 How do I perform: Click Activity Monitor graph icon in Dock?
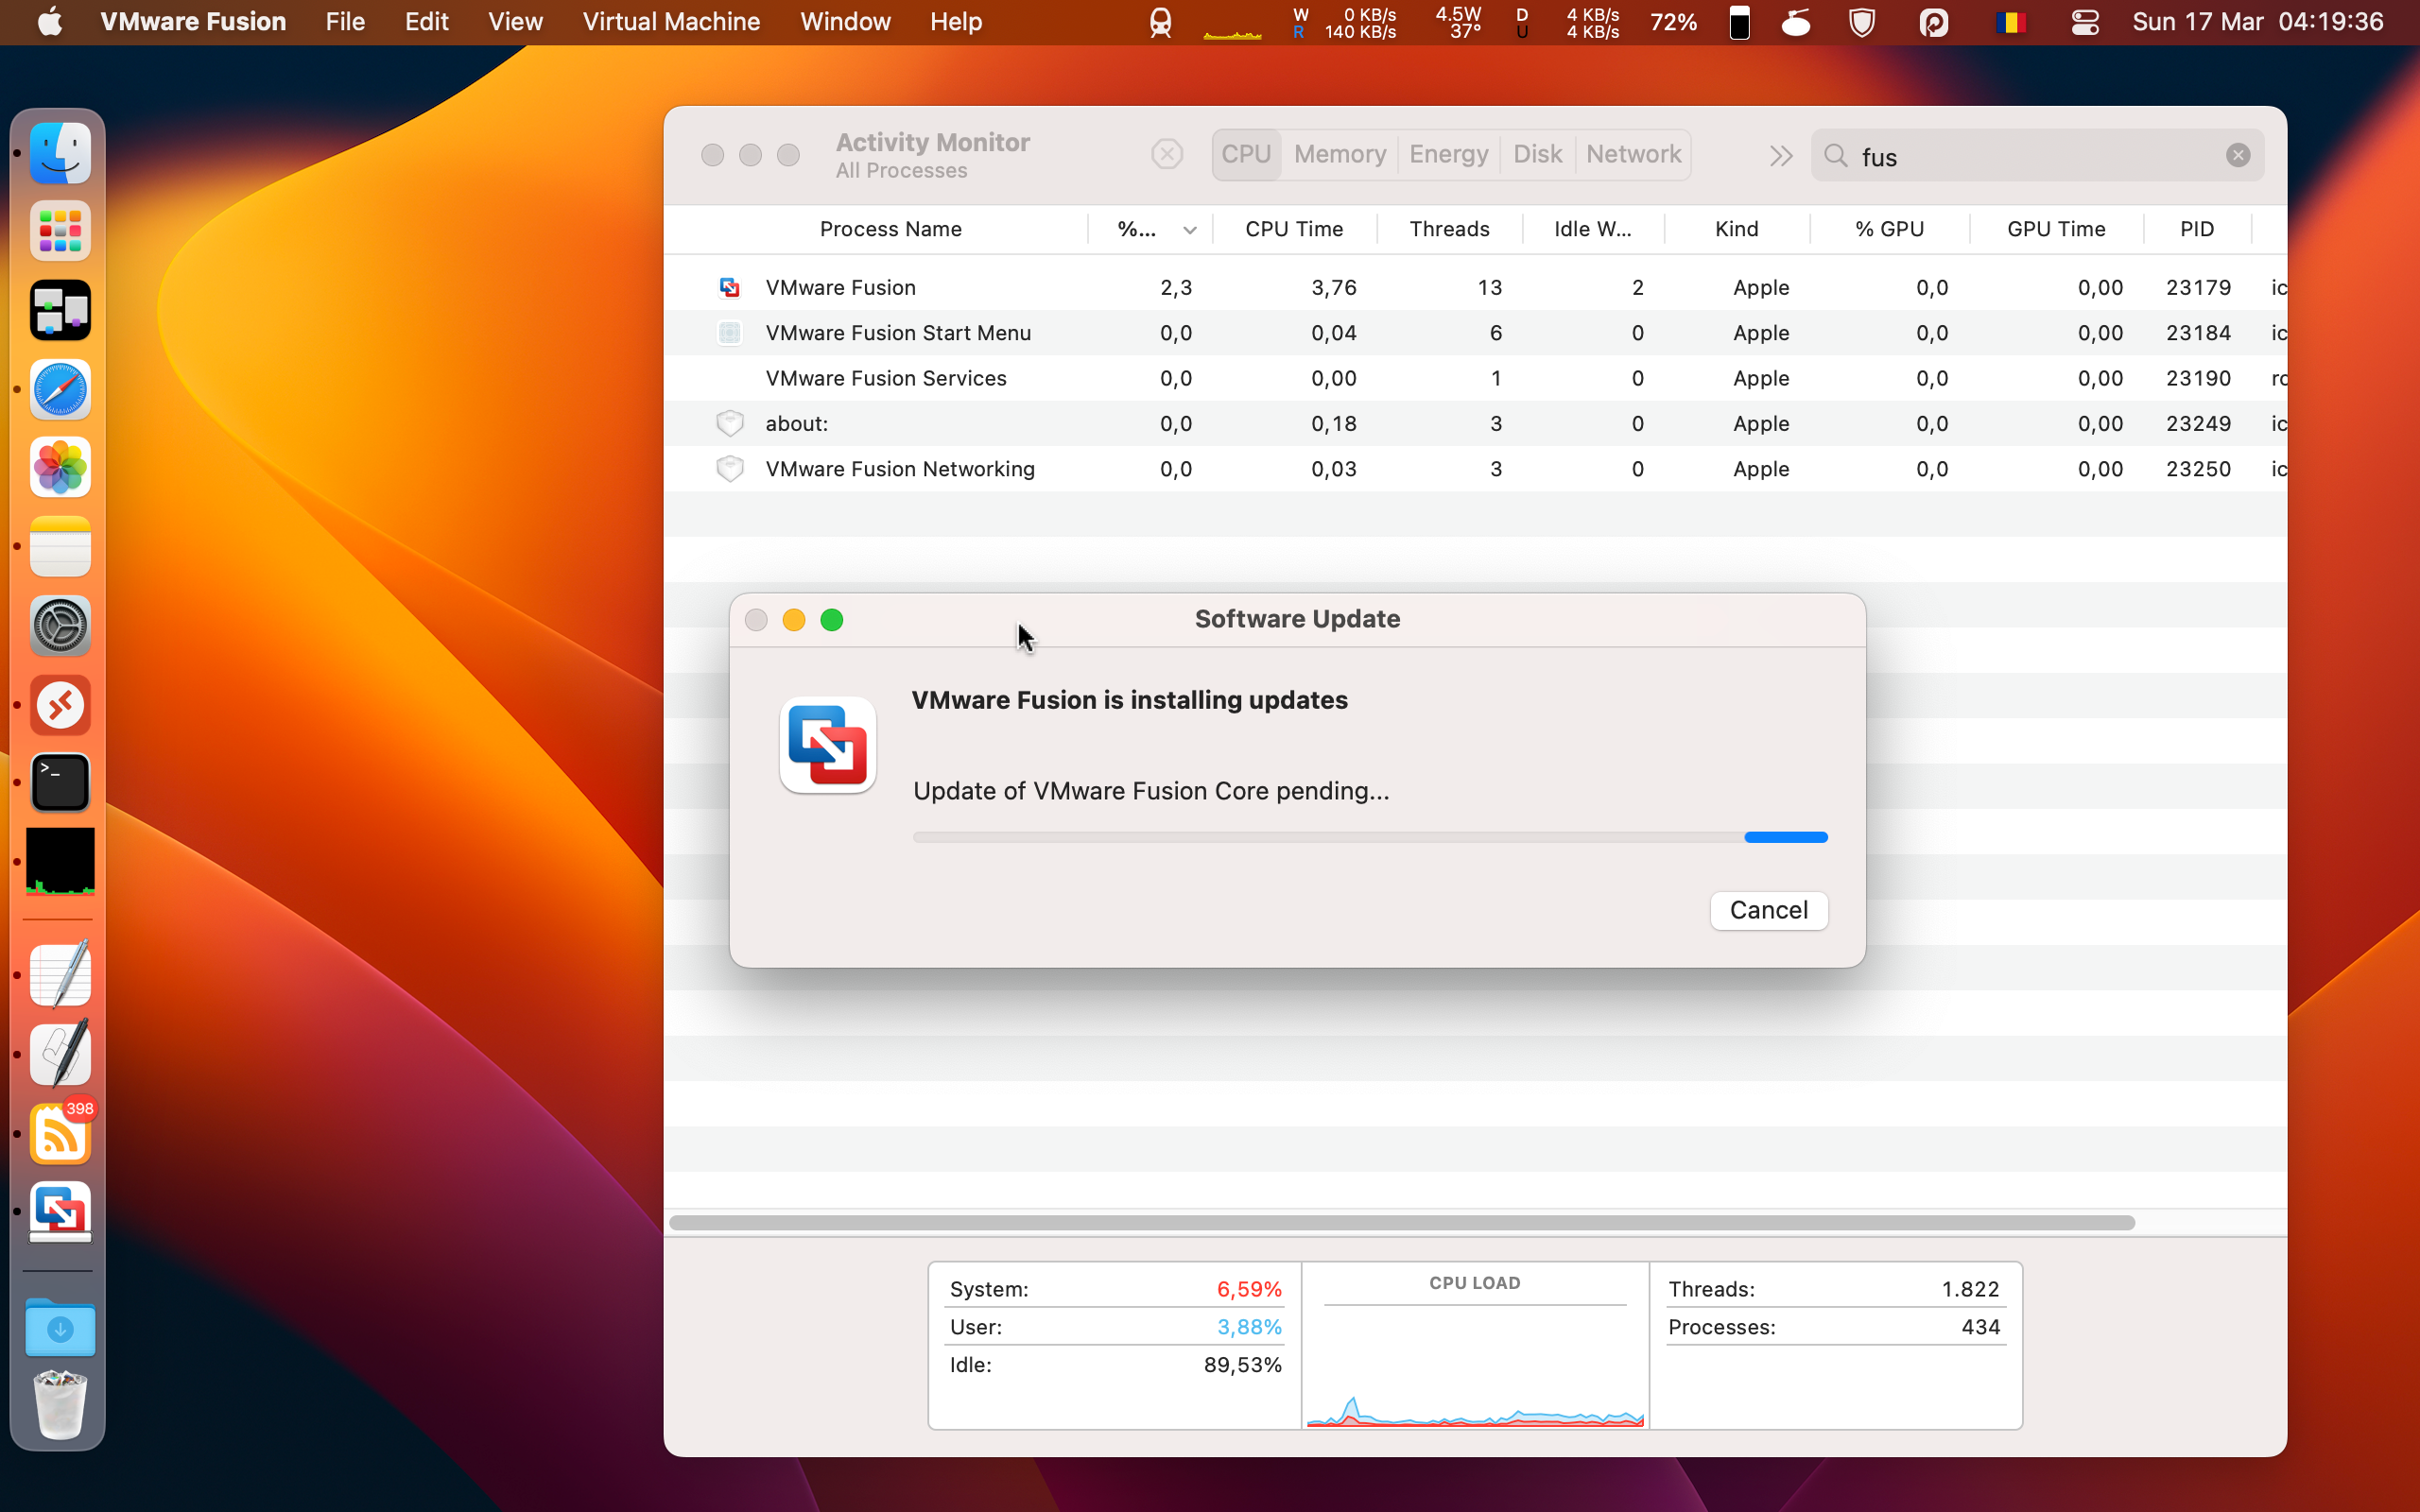(x=60, y=861)
